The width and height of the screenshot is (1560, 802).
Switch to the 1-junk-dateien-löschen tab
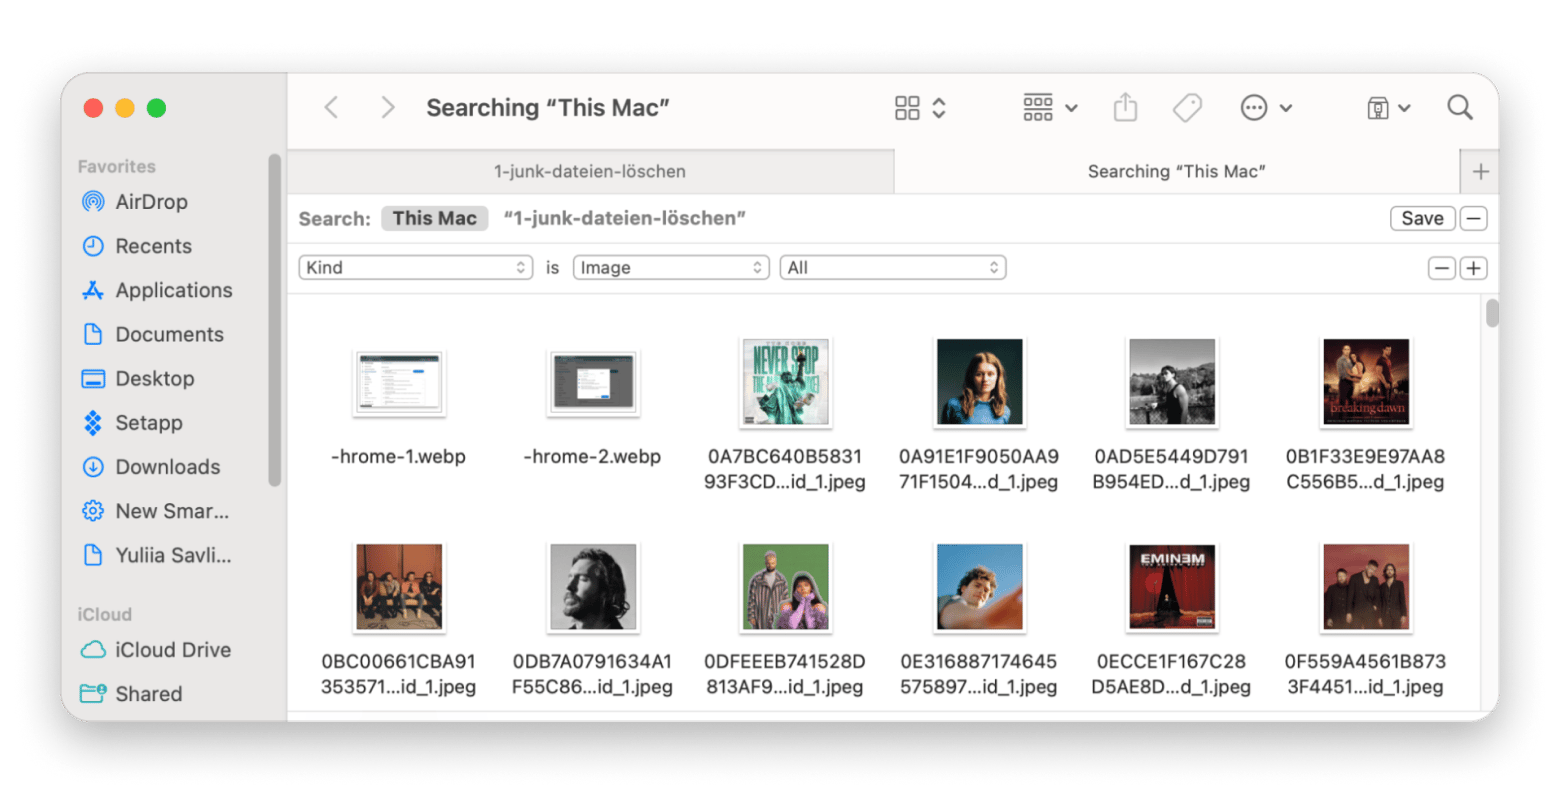[589, 172]
